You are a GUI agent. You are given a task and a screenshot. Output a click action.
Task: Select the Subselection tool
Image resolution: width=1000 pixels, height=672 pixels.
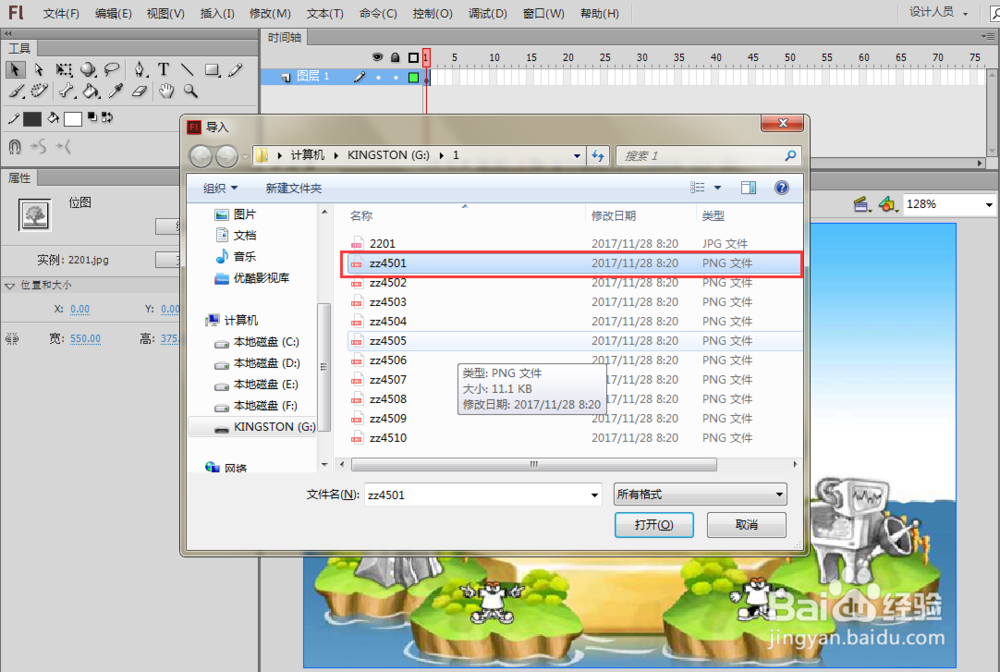[39, 69]
